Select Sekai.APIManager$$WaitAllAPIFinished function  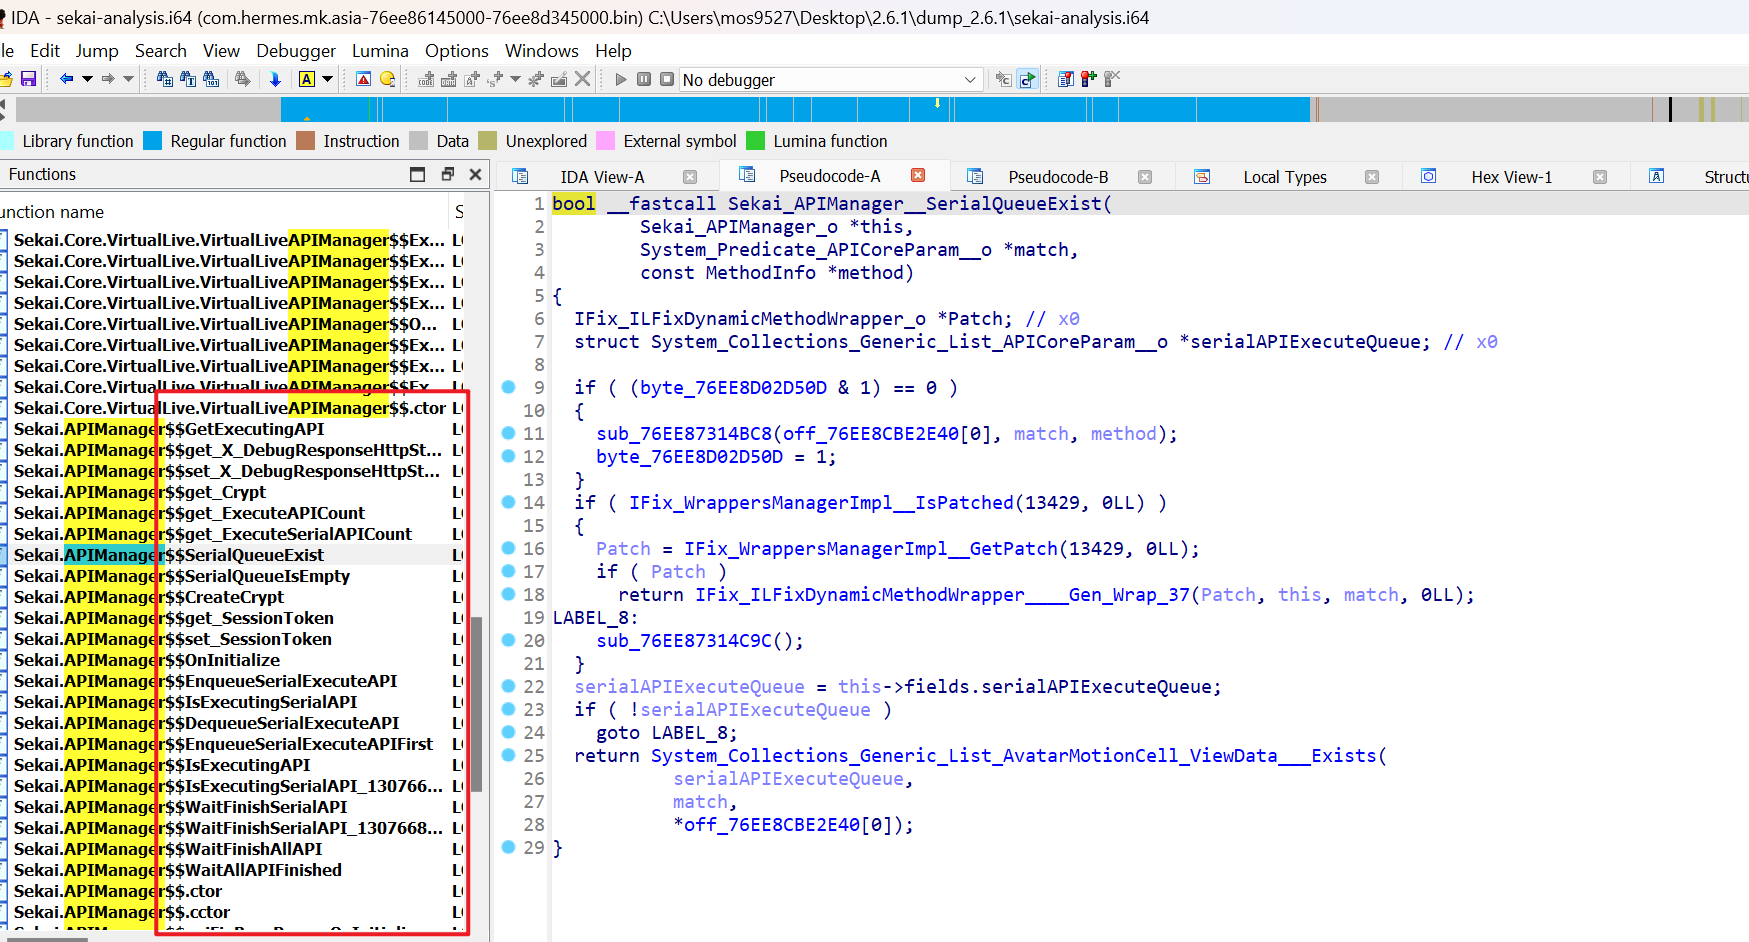(x=178, y=870)
